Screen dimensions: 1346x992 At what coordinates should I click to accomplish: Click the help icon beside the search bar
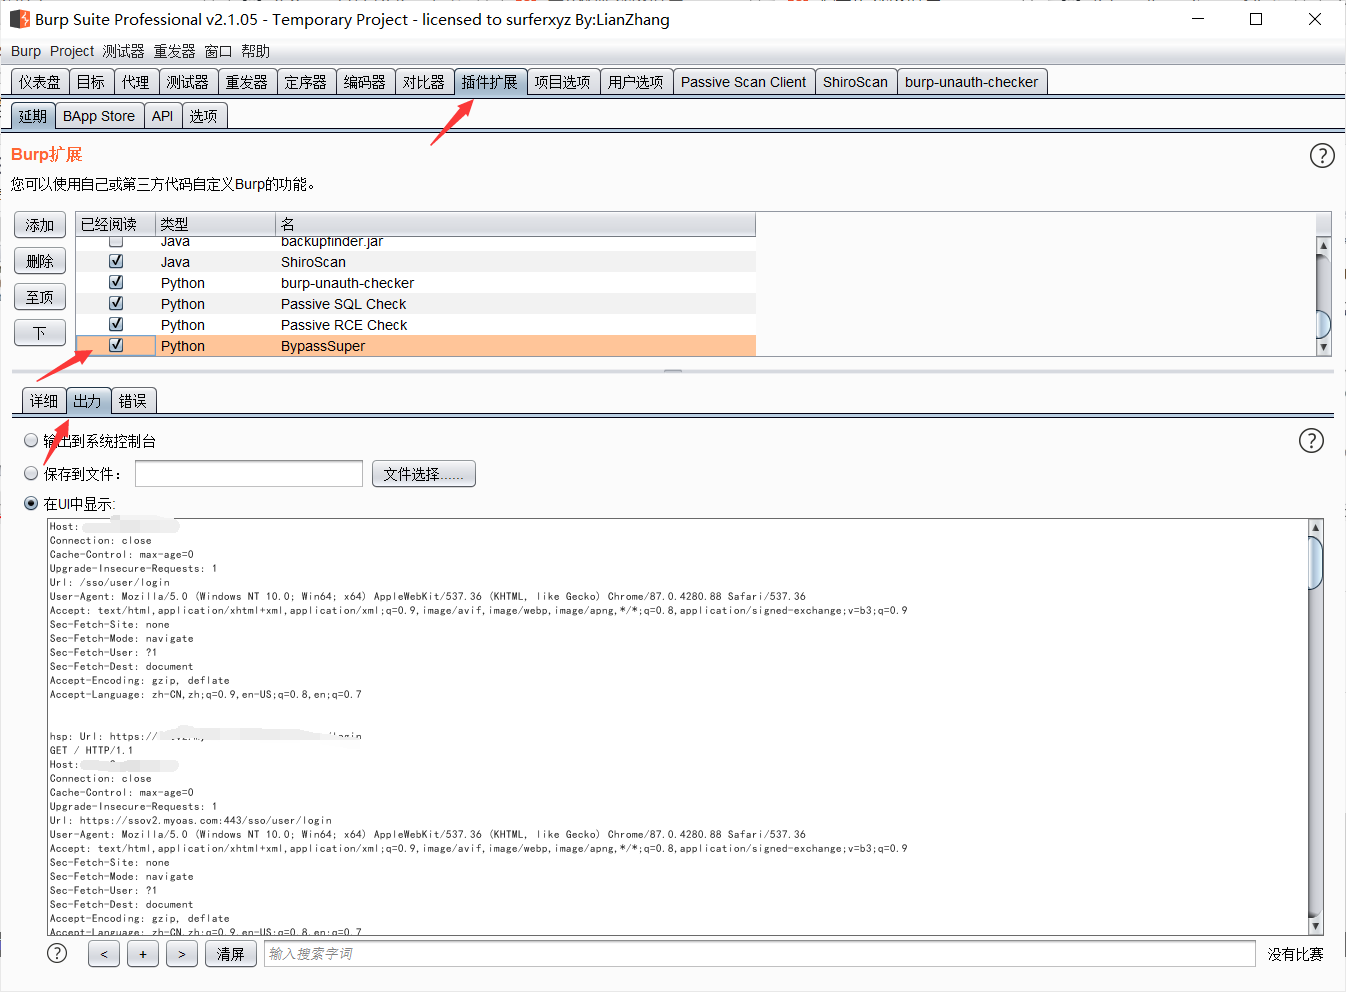[57, 953]
